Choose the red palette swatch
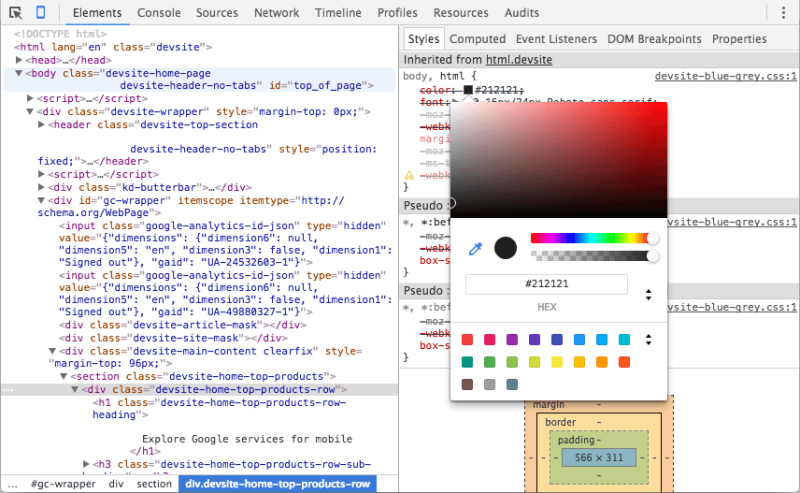 467,340
